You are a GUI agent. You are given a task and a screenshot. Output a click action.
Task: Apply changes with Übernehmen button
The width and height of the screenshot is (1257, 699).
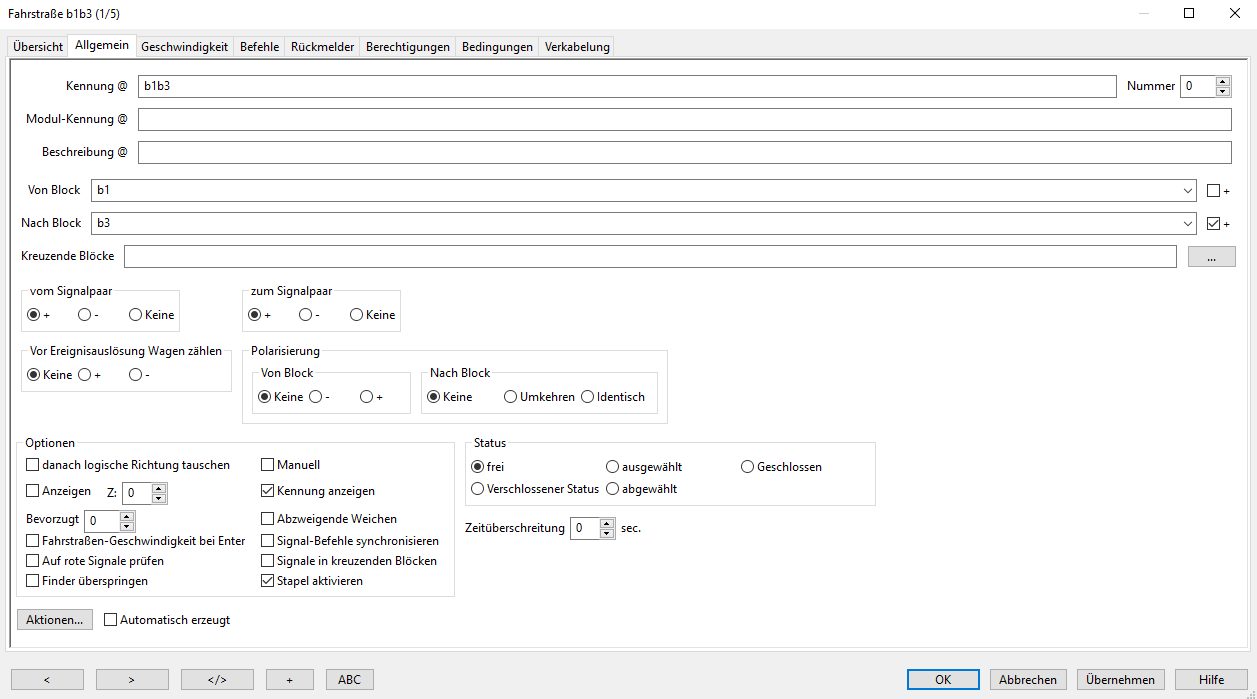pyautogui.click(x=1120, y=679)
